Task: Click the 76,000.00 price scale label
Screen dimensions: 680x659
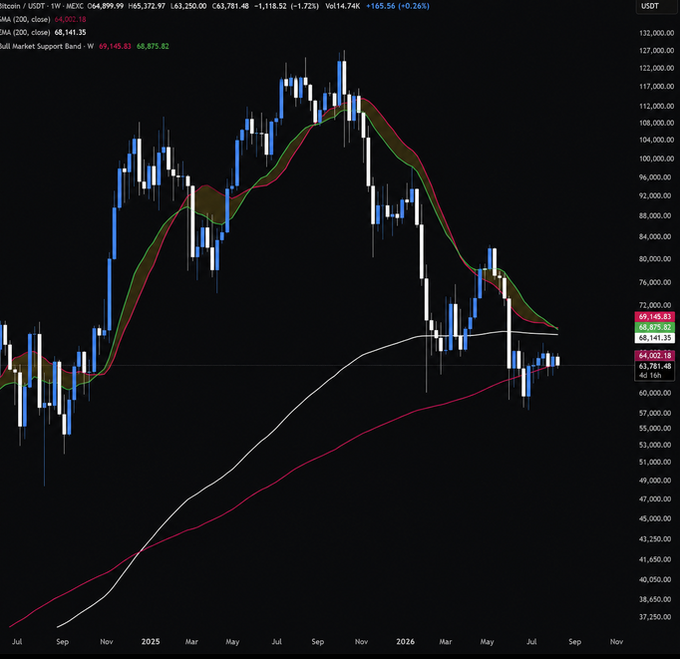Action: pos(657,282)
